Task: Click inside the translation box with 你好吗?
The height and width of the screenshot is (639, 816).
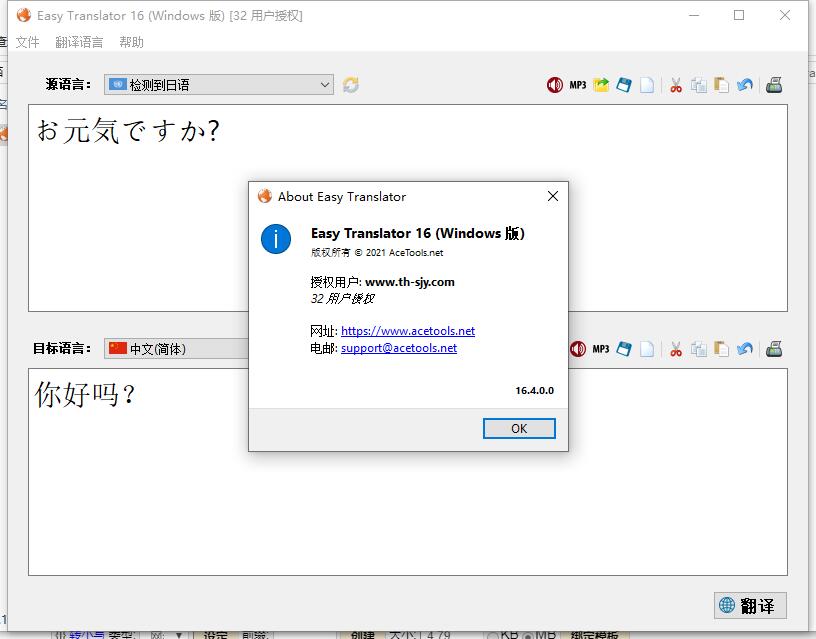Action: [407, 472]
